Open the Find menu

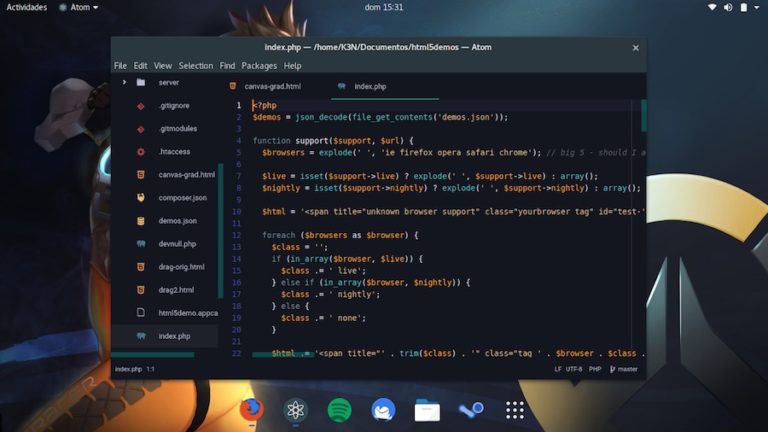coord(227,66)
